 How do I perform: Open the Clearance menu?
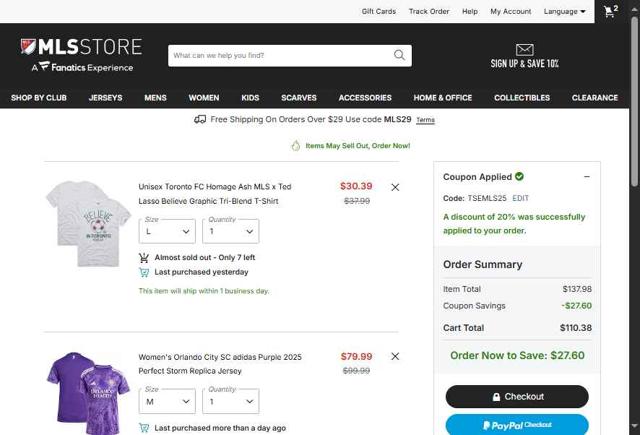point(595,98)
